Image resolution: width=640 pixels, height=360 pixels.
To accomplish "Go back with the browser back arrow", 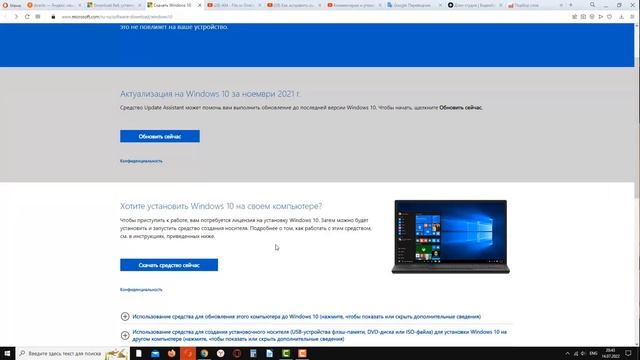I will [x=5, y=17].
